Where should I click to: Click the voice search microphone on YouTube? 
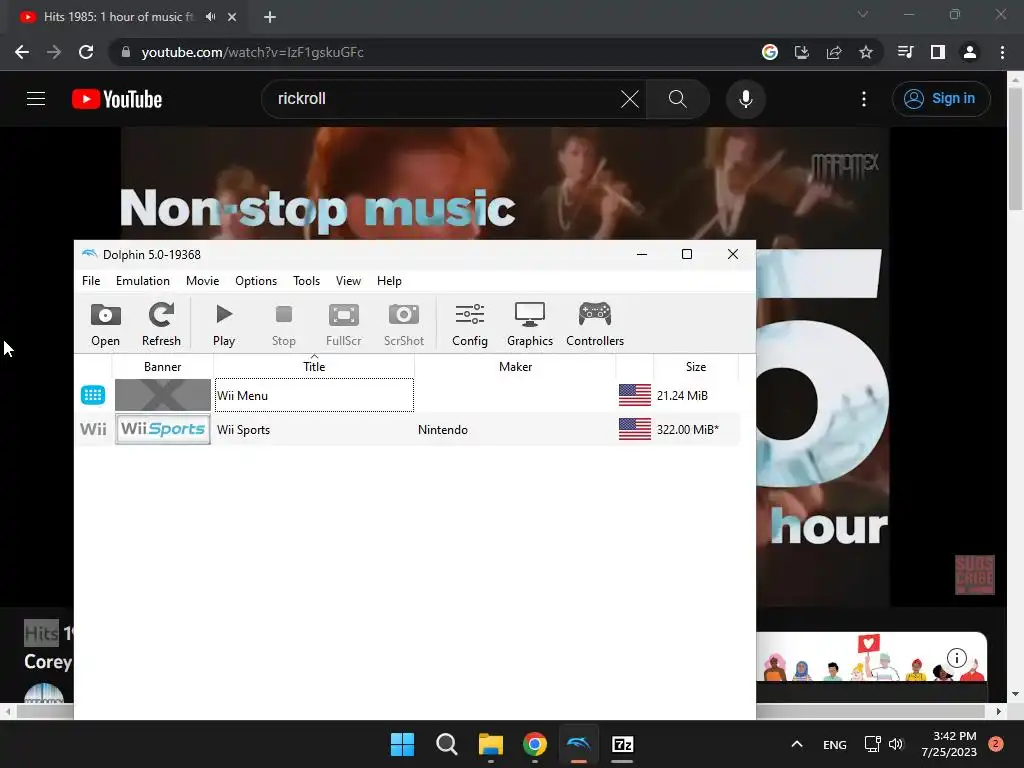click(746, 99)
